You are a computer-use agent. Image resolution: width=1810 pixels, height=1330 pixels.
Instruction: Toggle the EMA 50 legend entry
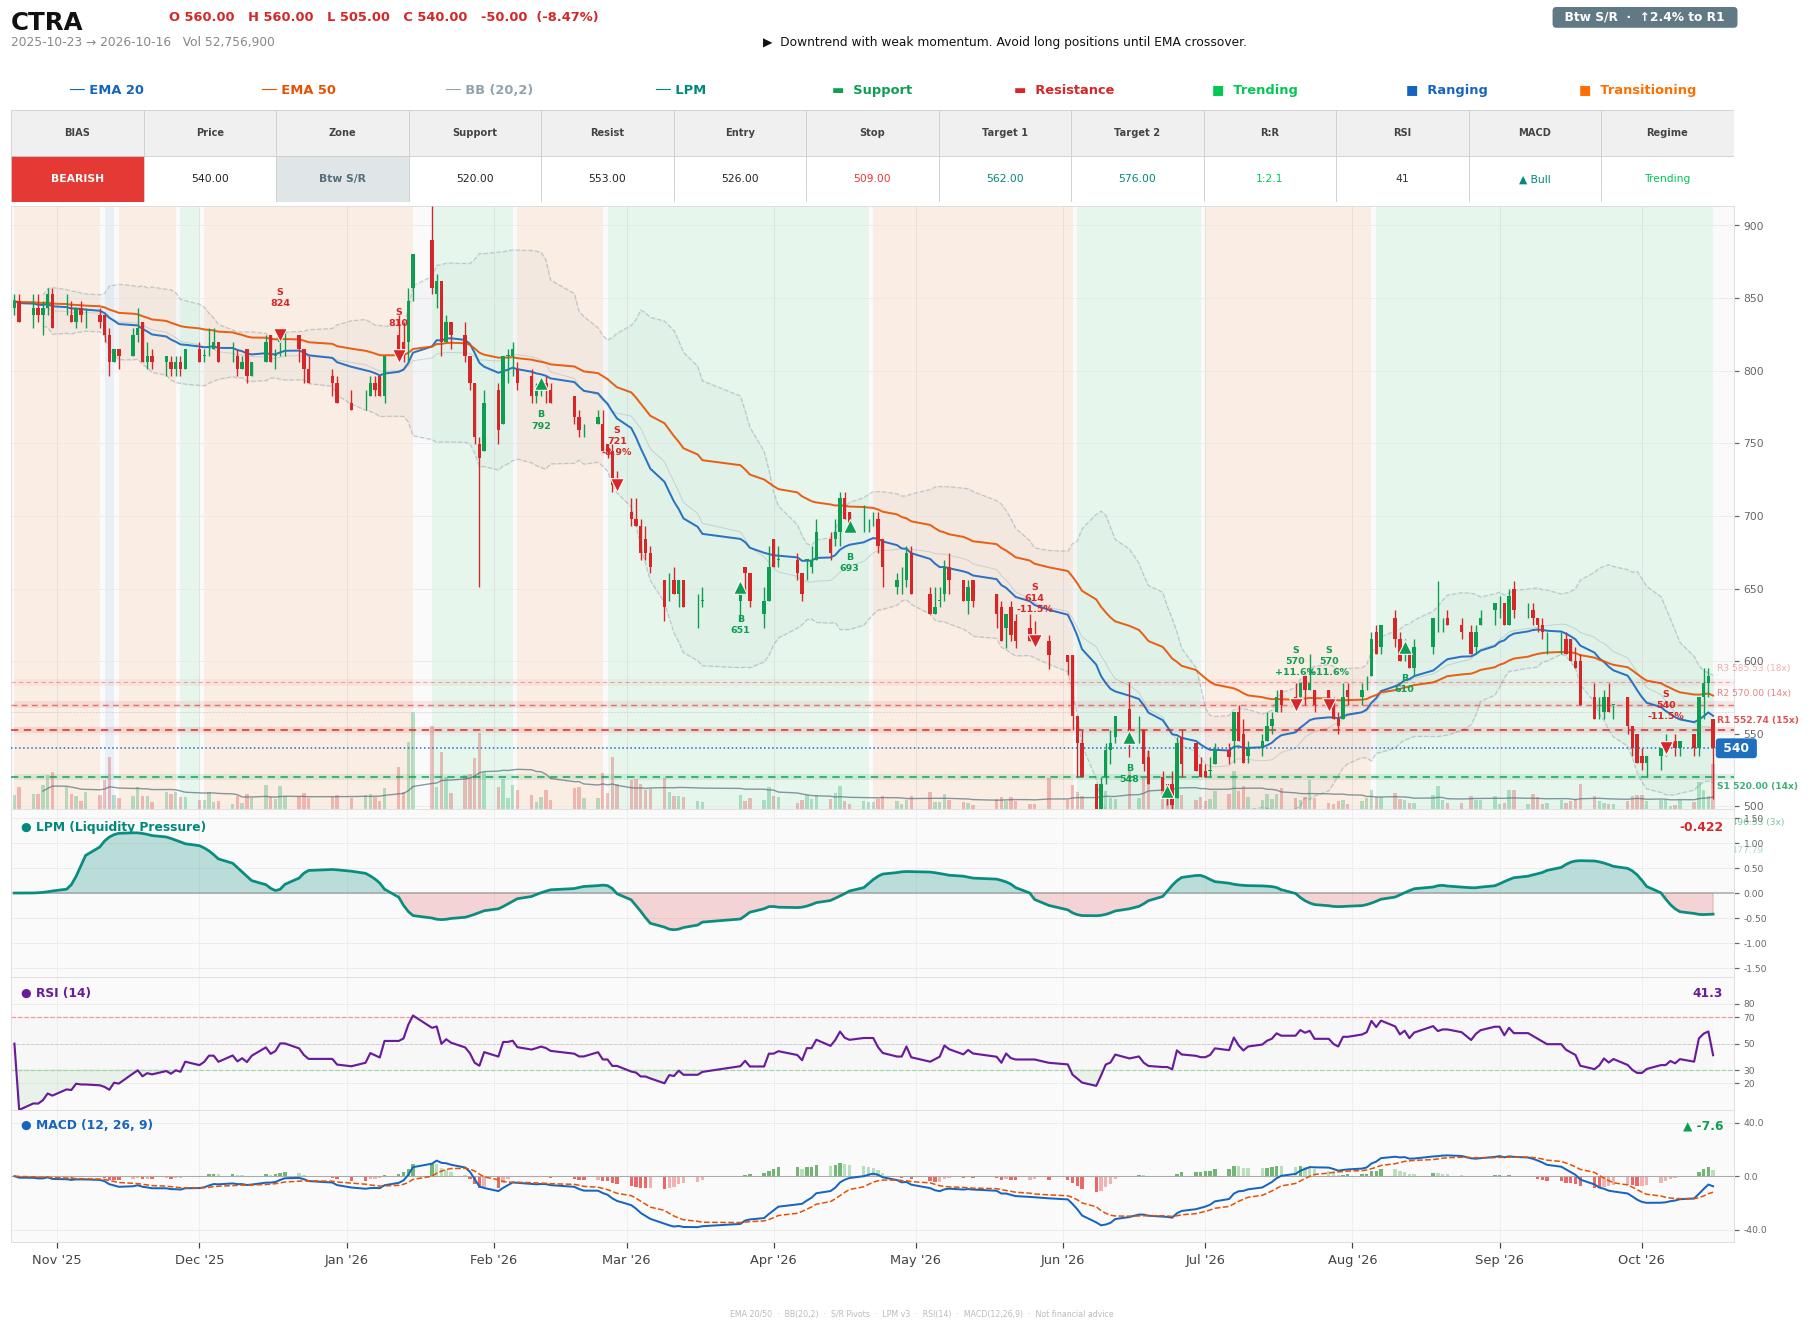pyautogui.click(x=298, y=90)
